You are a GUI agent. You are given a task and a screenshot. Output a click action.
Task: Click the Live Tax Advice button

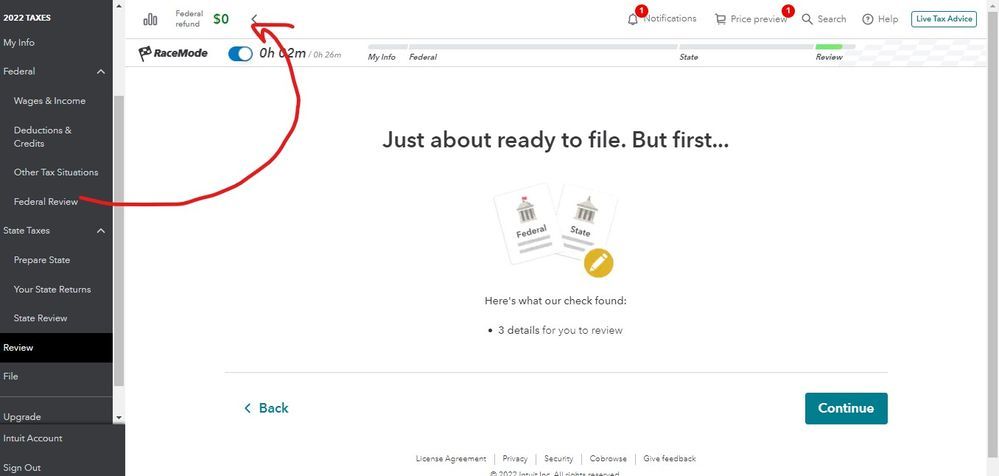pos(943,19)
